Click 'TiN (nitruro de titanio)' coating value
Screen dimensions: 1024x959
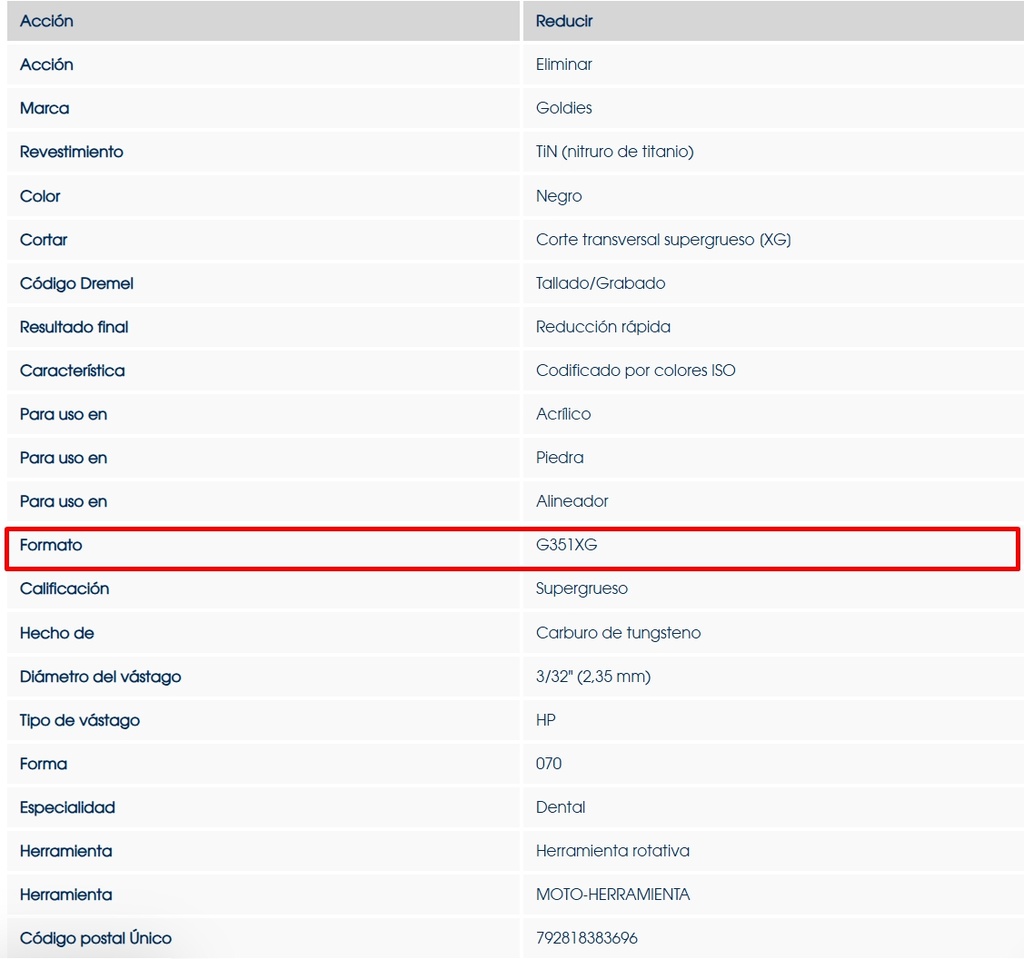coord(614,152)
